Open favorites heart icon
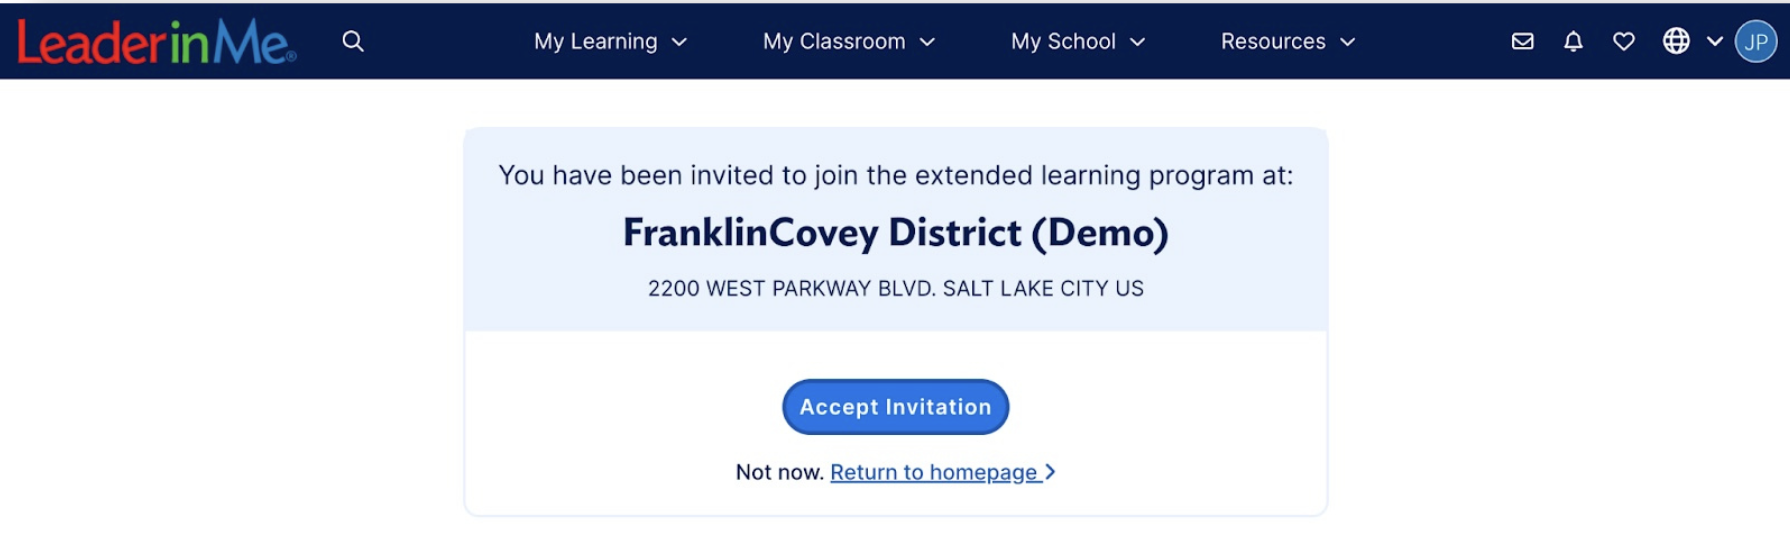This screenshot has height=550, width=1790. (x=1624, y=41)
